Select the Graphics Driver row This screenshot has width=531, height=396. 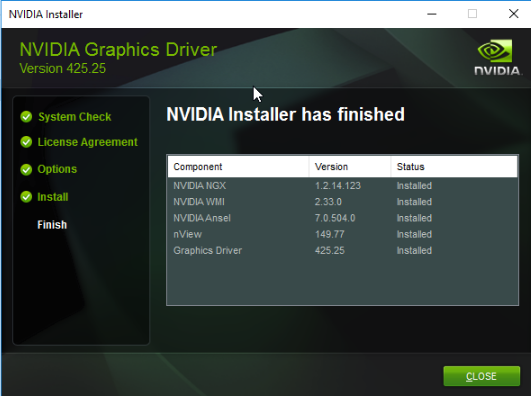pyautogui.click(x=343, y=251)
